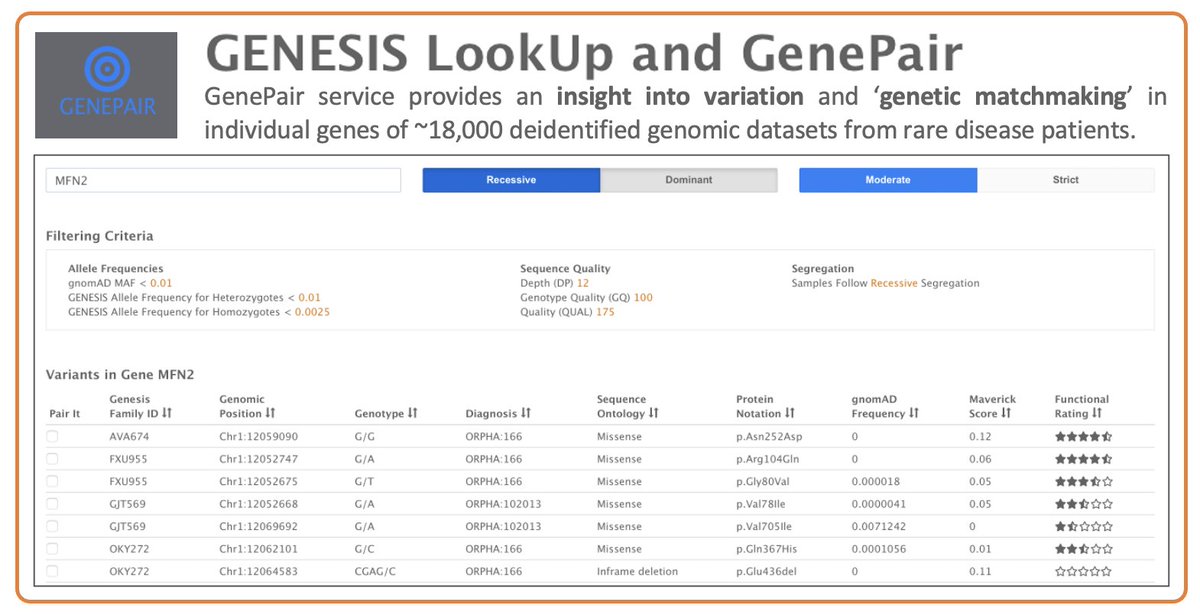This screenshot has height=615, width=1200.
Task: Click the GenePair logo image
Action: [106, 85]
